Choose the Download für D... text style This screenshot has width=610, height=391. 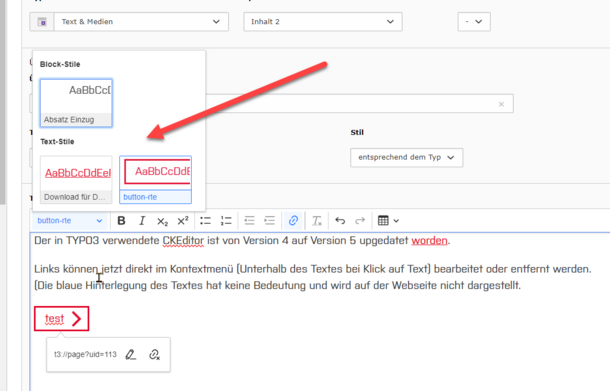click(x=76, y=180)
